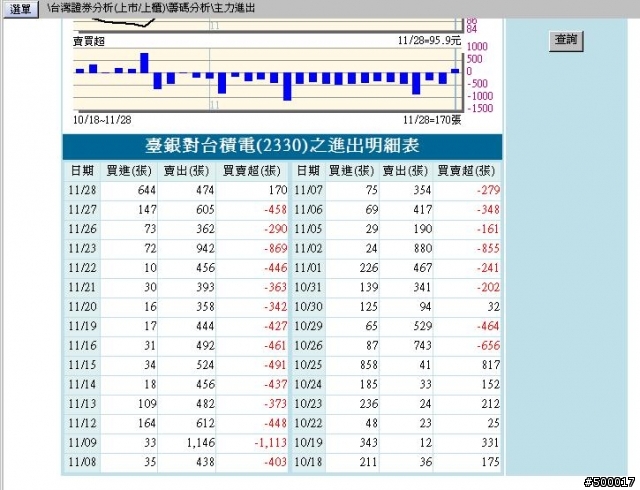640x490 pixels.
Task: Select net value -427 for 11/19
Action: click(275, 326)
